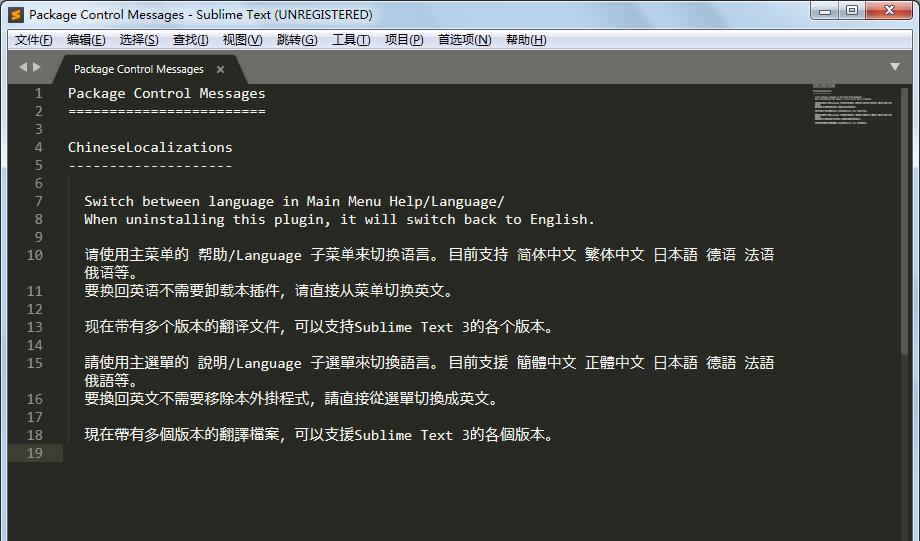Open the 首选项(N) menu
Image resolution: width=920 pixels, height=541 pixels.
pyautogui.click(x=465, y=40)
